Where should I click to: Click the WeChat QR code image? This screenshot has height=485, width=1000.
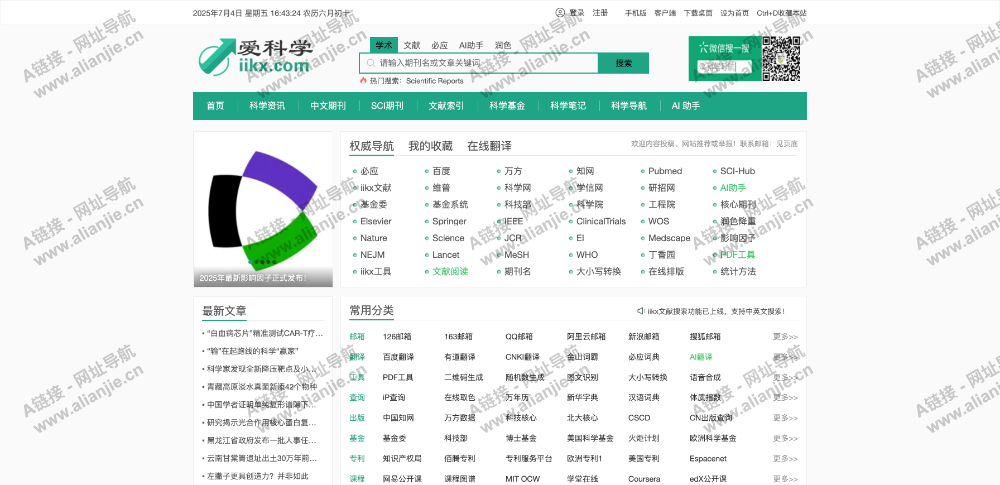781,59
